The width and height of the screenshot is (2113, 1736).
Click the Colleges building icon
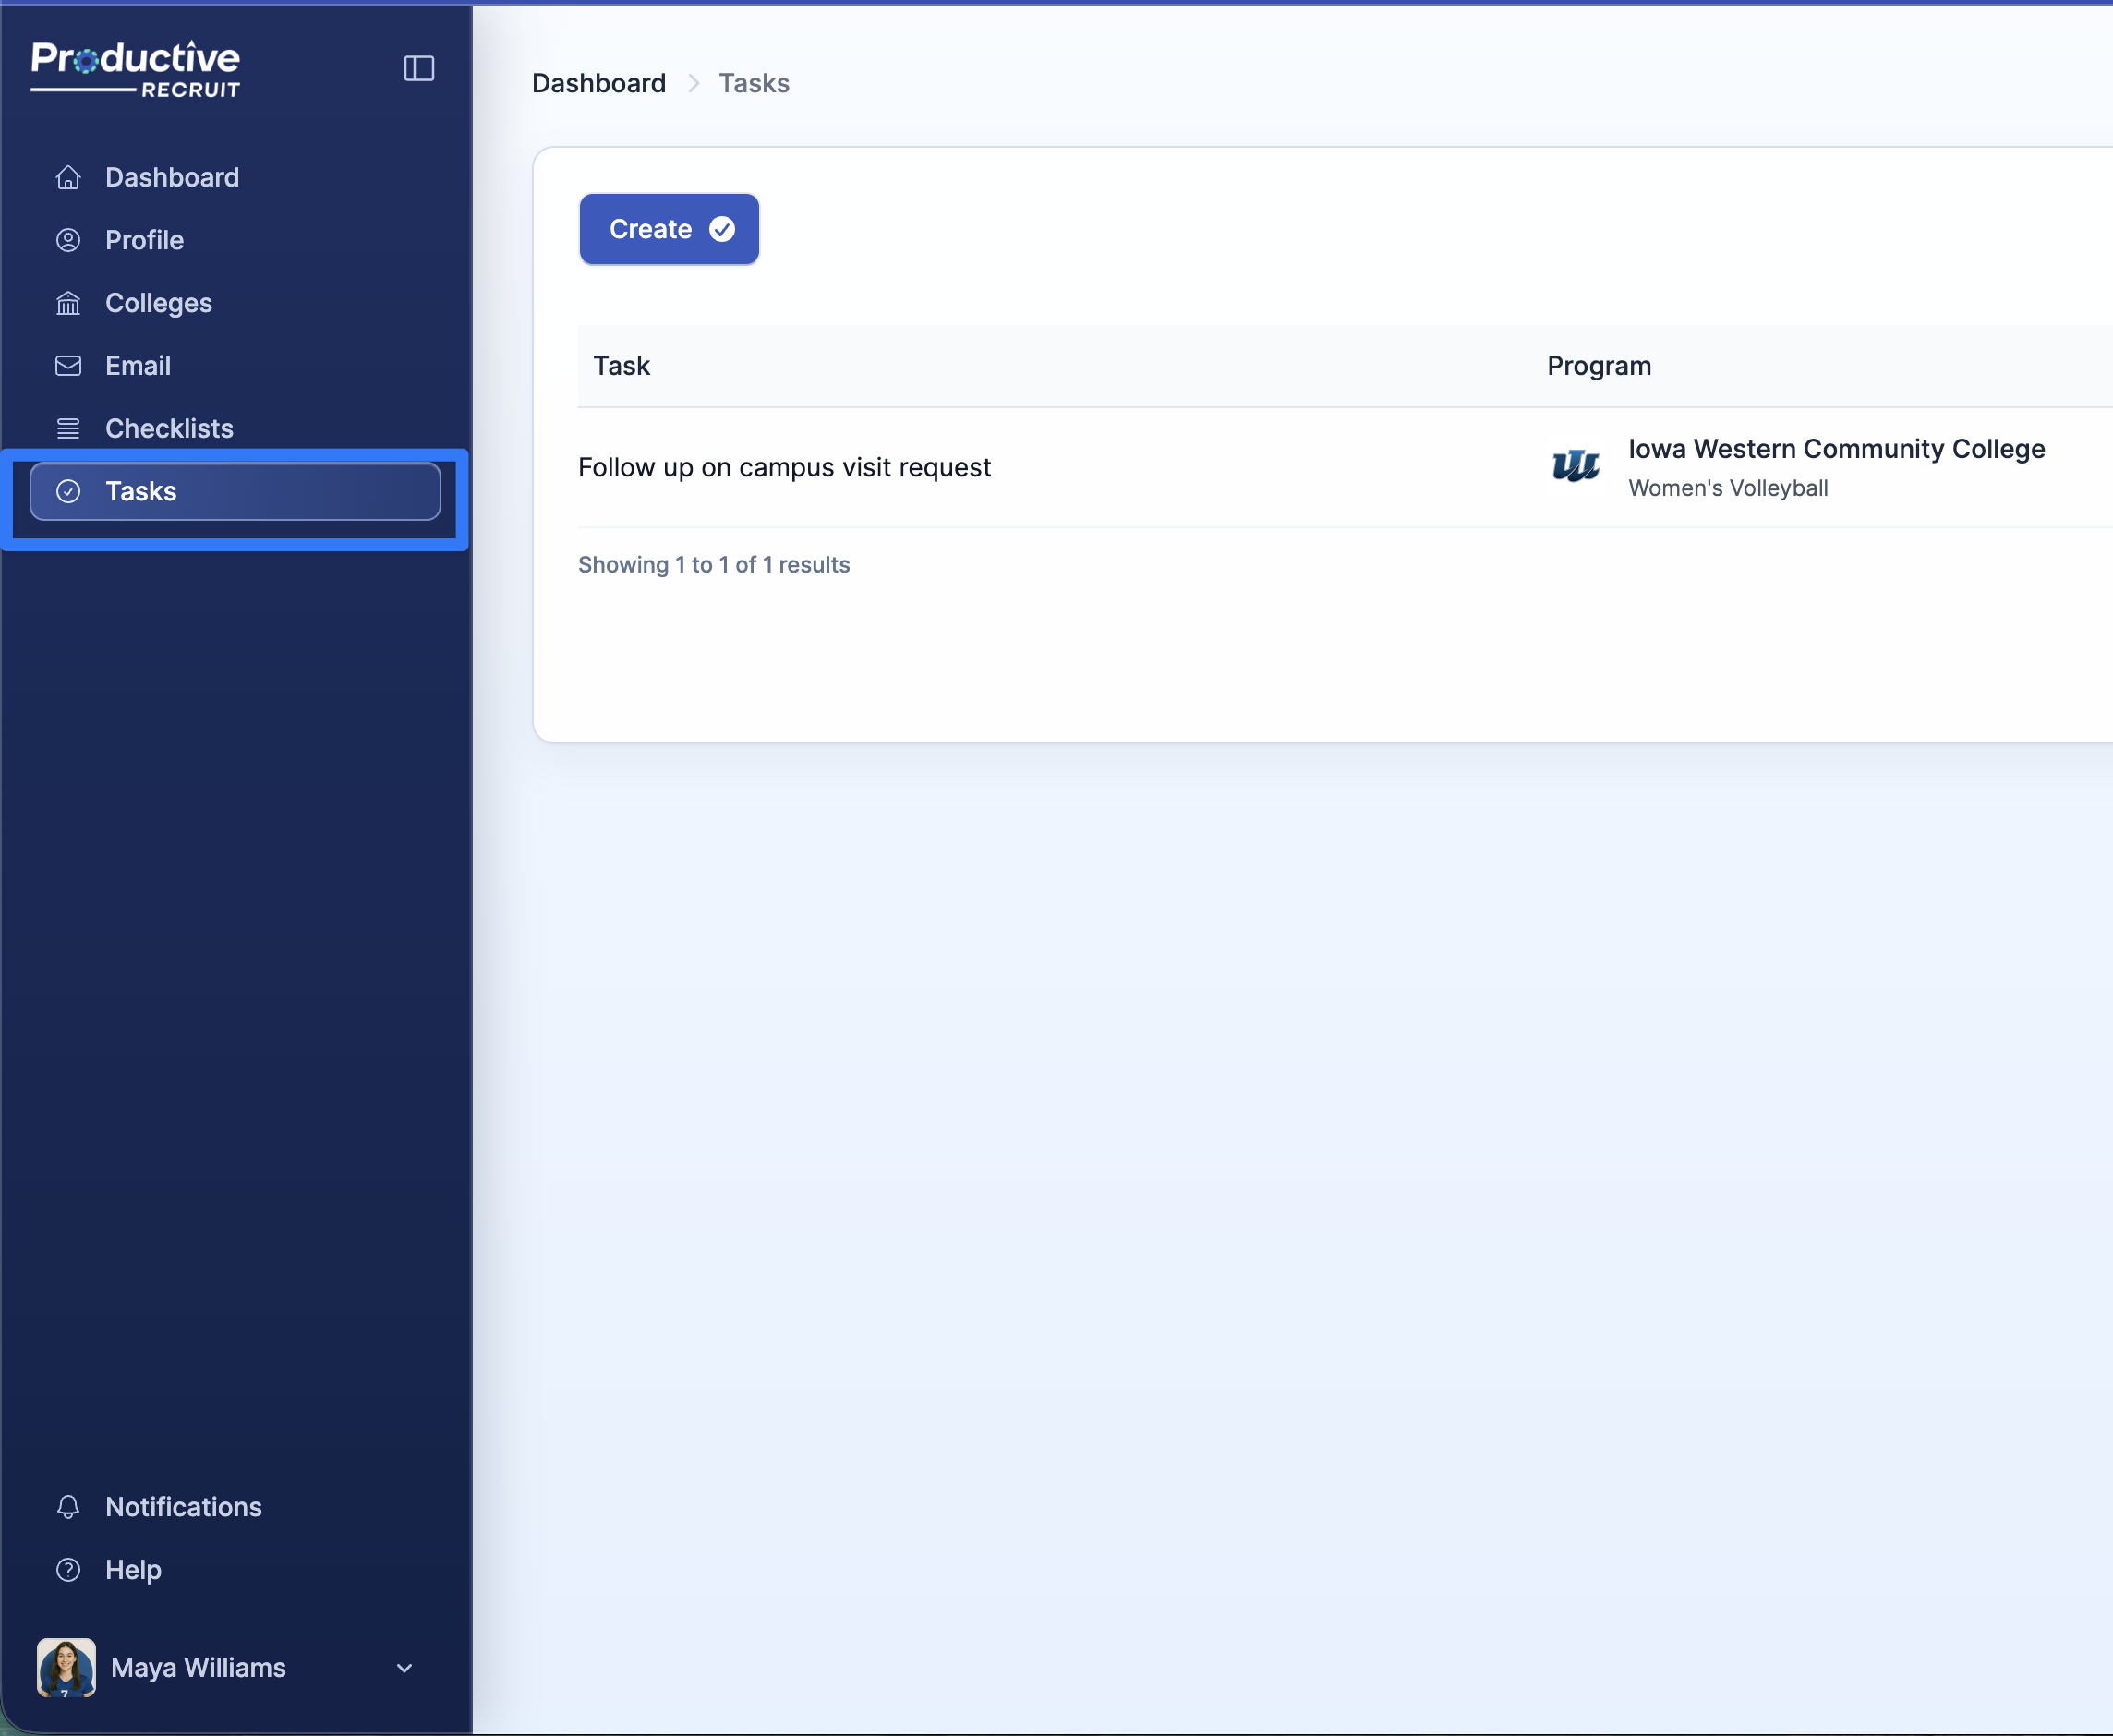tap(68, 303)
